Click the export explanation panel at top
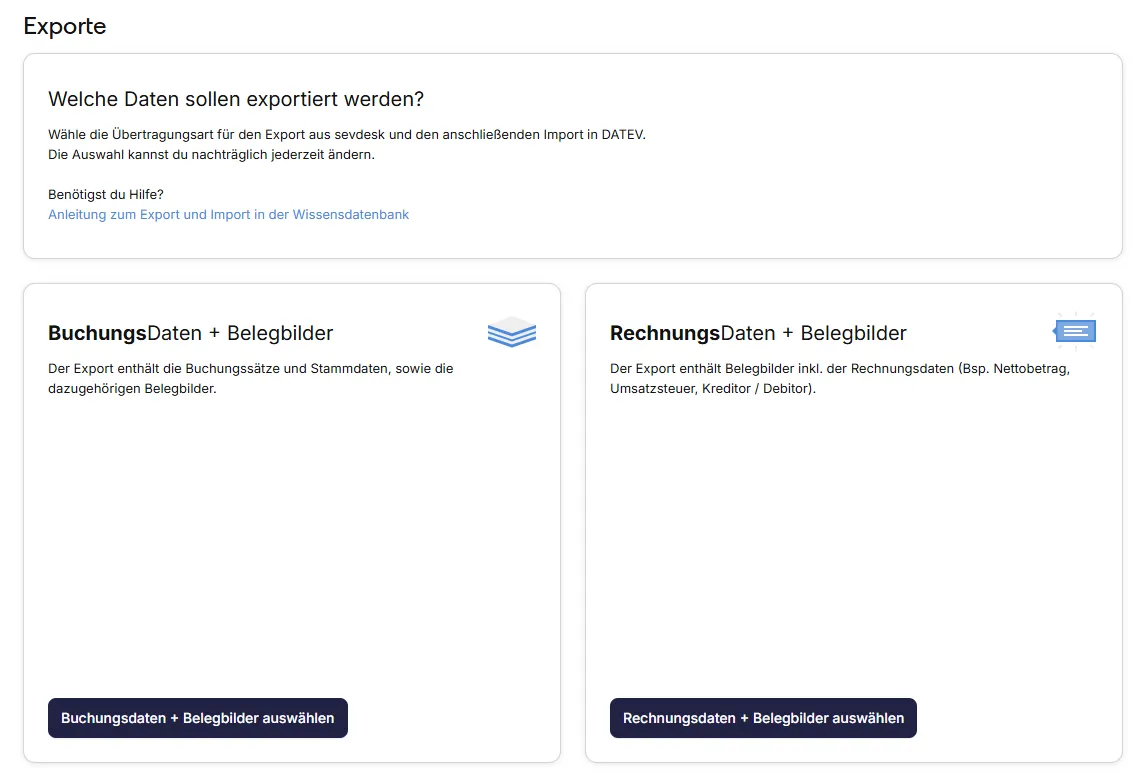 click(571, 156)
